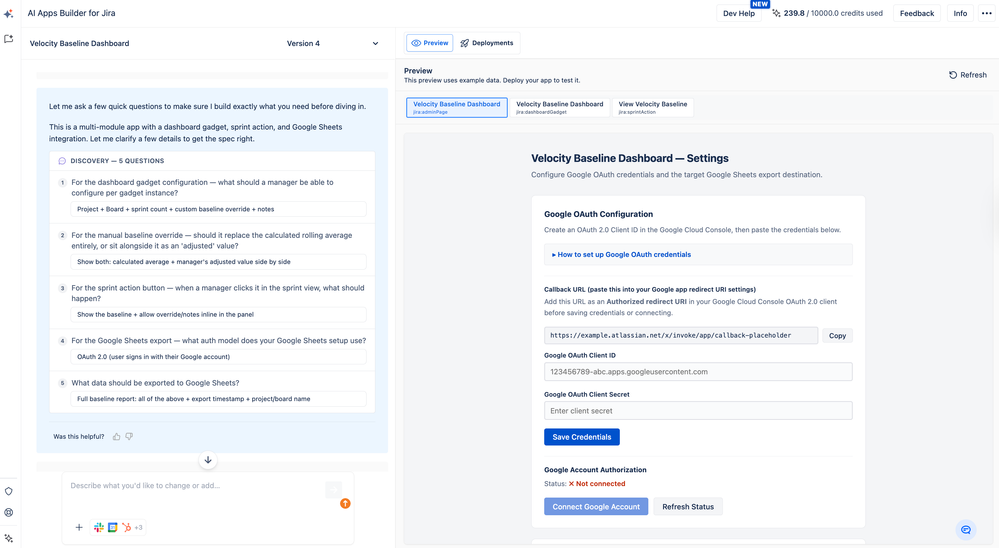The width and height of the screenshot is (999, 548).
Task: Give thumbs down to the response
Action: 129,436
